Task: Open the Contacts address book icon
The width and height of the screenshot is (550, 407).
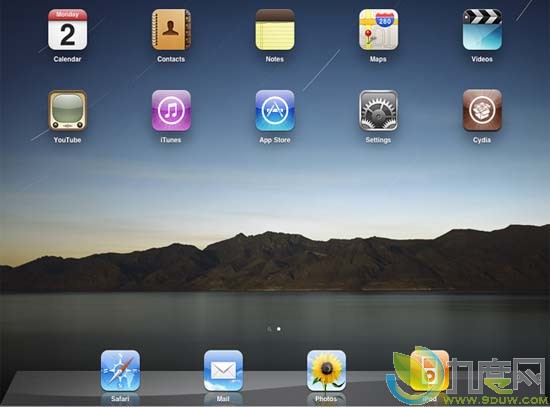Action: [171, 30]
